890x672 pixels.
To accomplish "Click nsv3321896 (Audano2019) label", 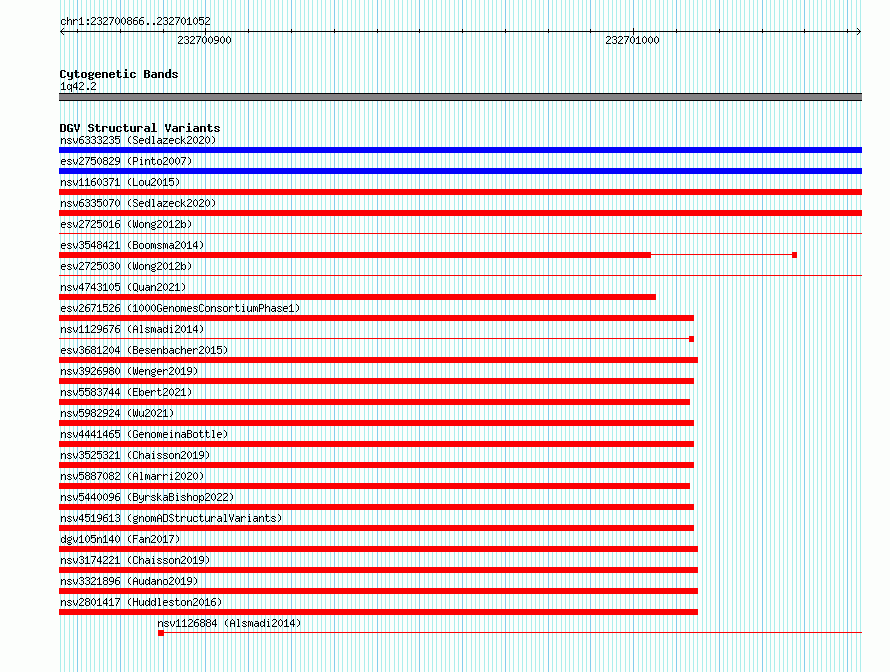I will (129, 581).
